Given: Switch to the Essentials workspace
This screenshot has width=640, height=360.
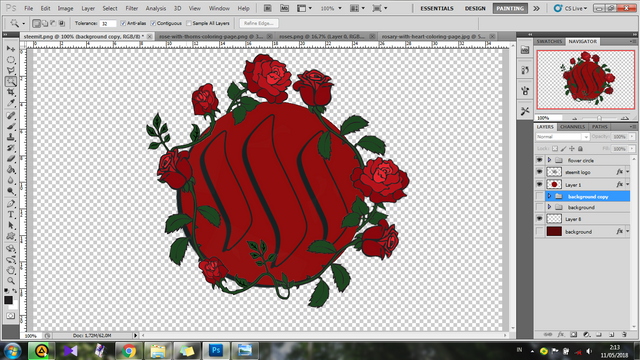Looking at the screenshot, I should click(x=437, y=8).
